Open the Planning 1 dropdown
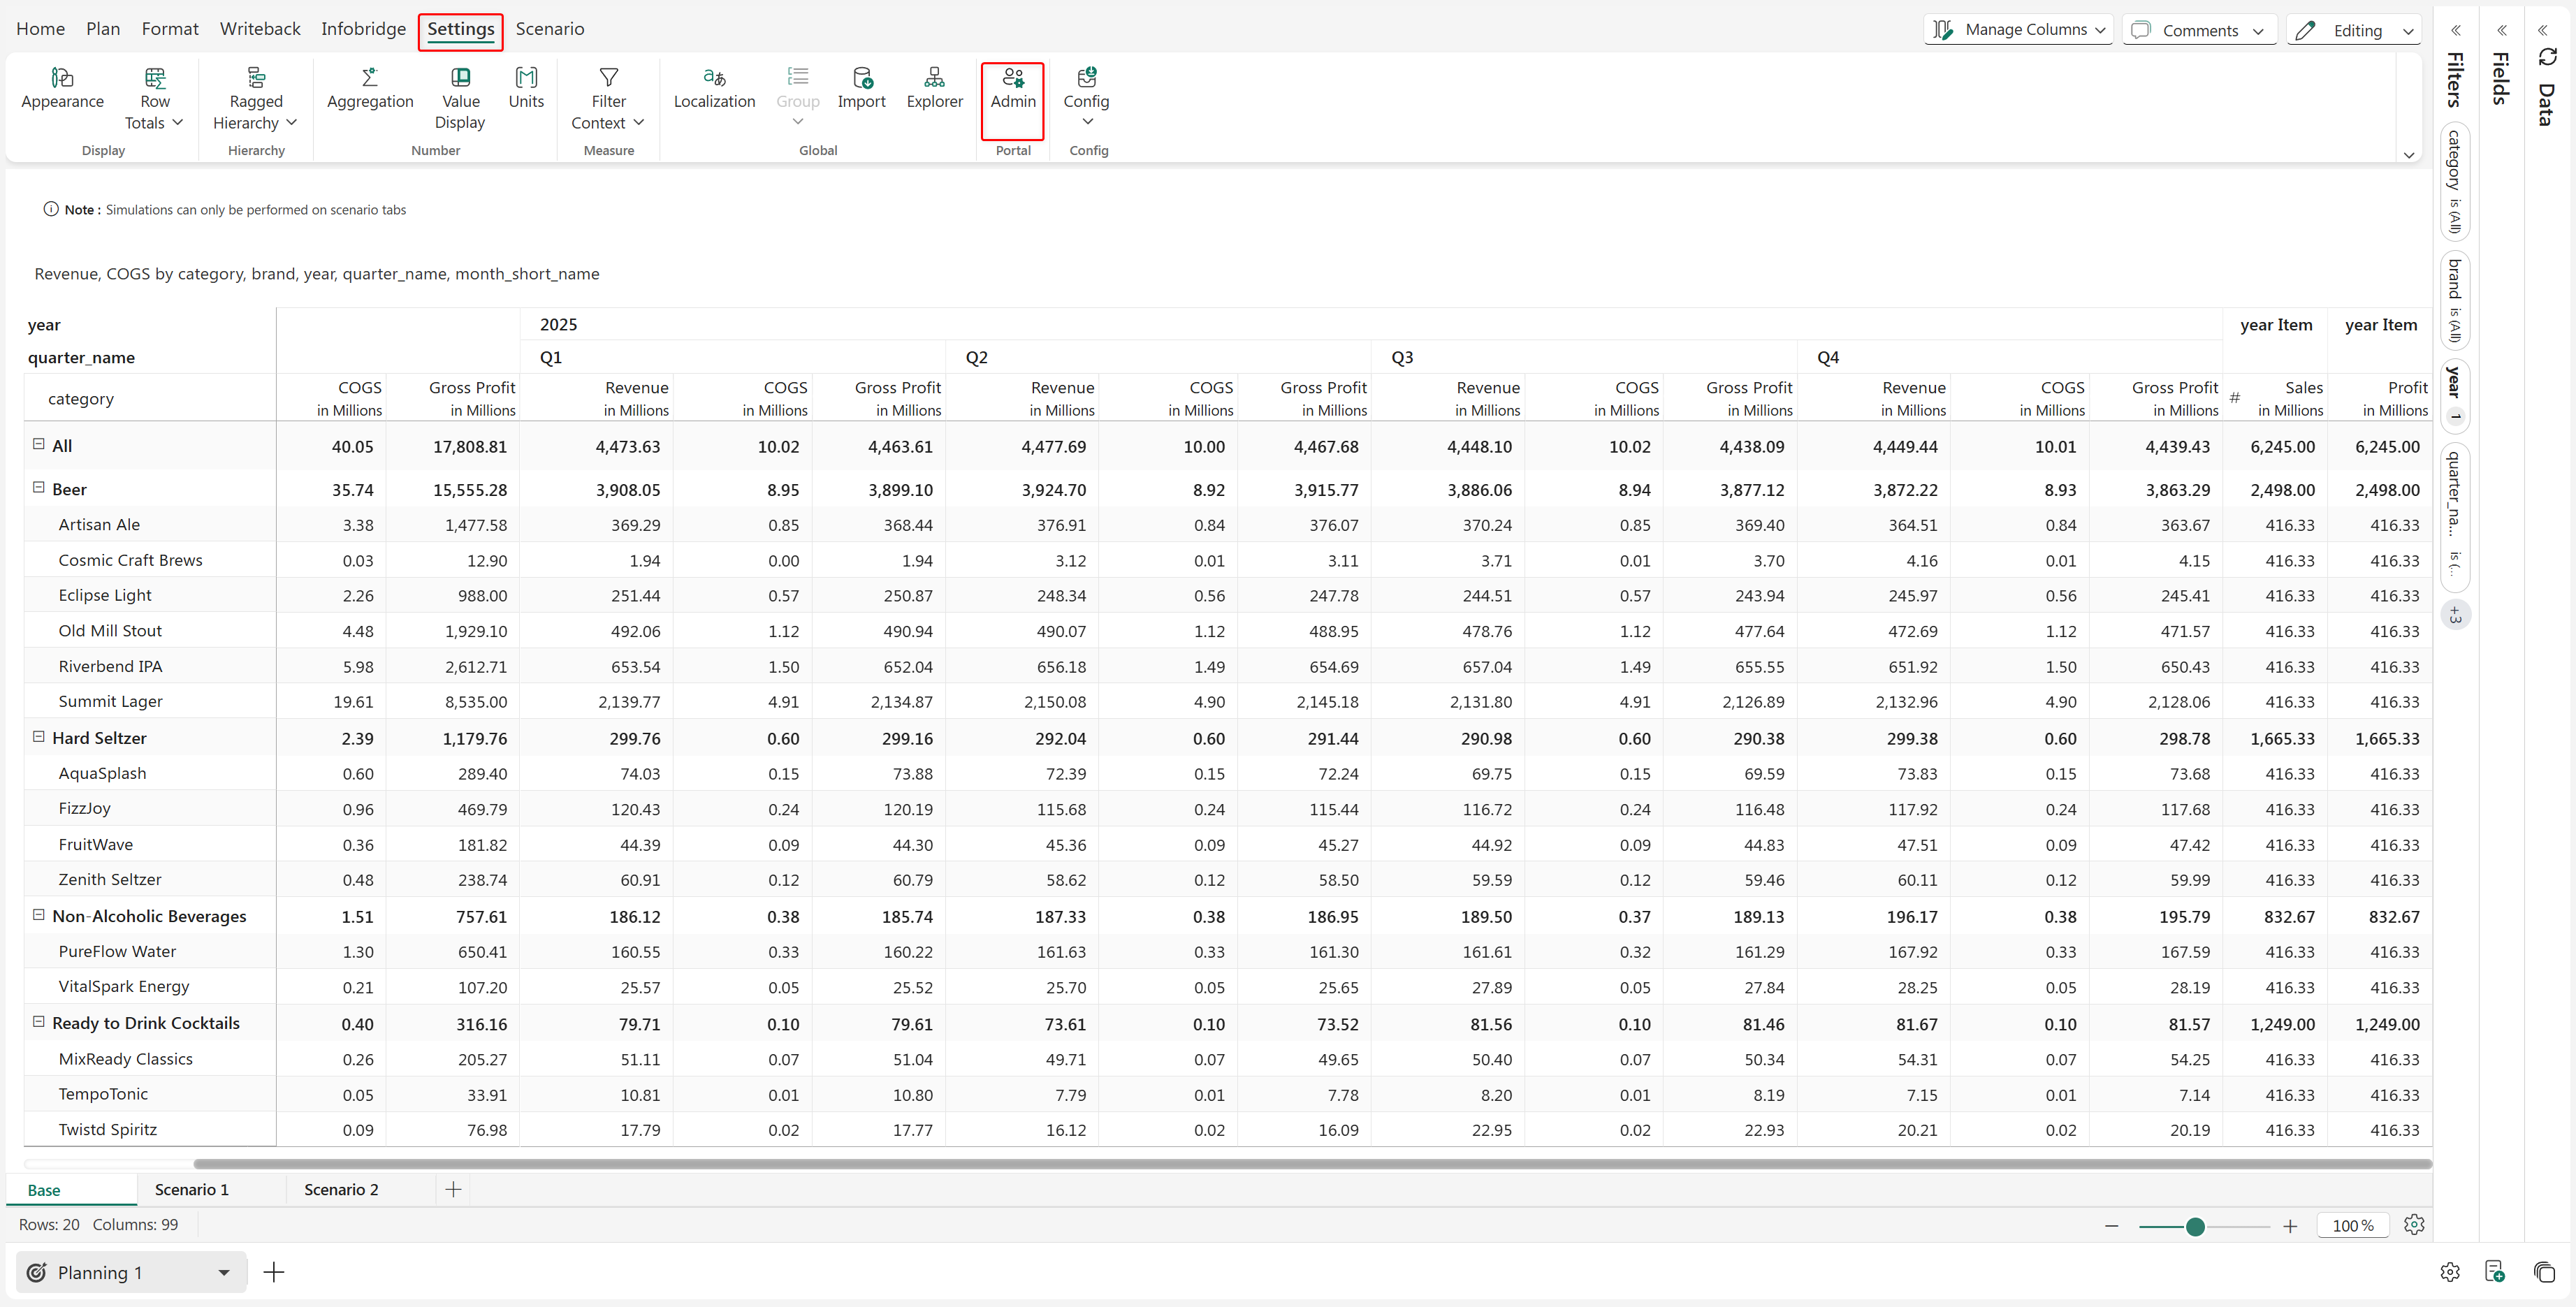Viewport: 2576px width, 1307px height. point(224,1272)
